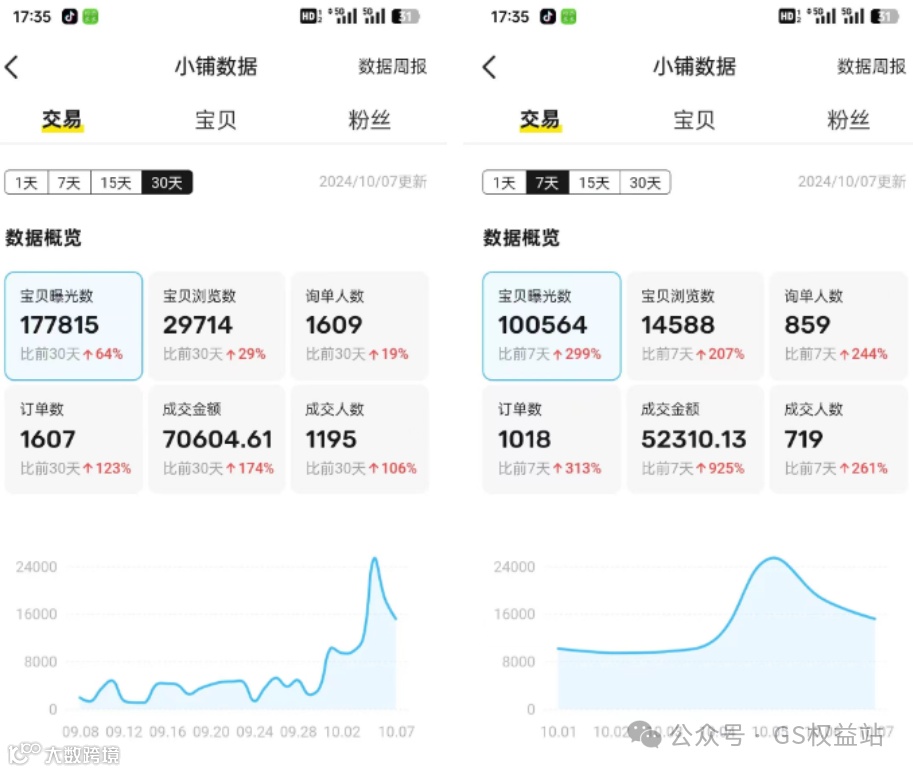Image resolution: width=913 pixels, height=772 pixels.
Task: Tap 10.01 date on right chart axis
Action: [558, 732]
